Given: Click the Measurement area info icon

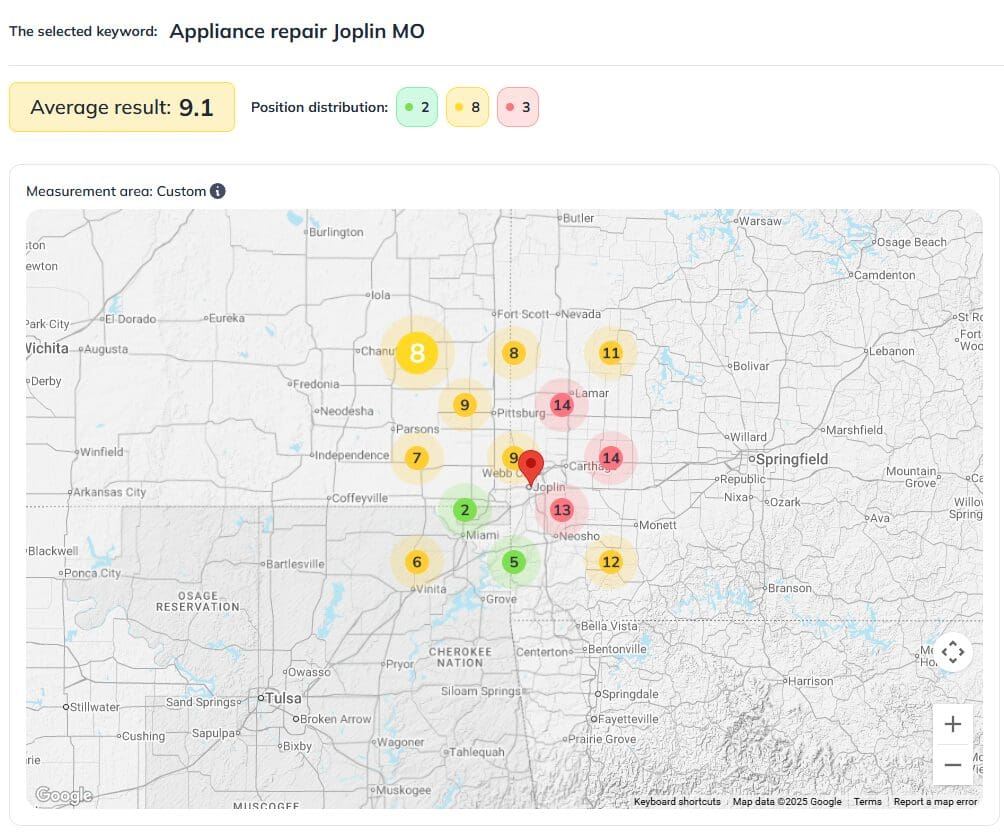Looking at the screenshot, I should (218, 191).
